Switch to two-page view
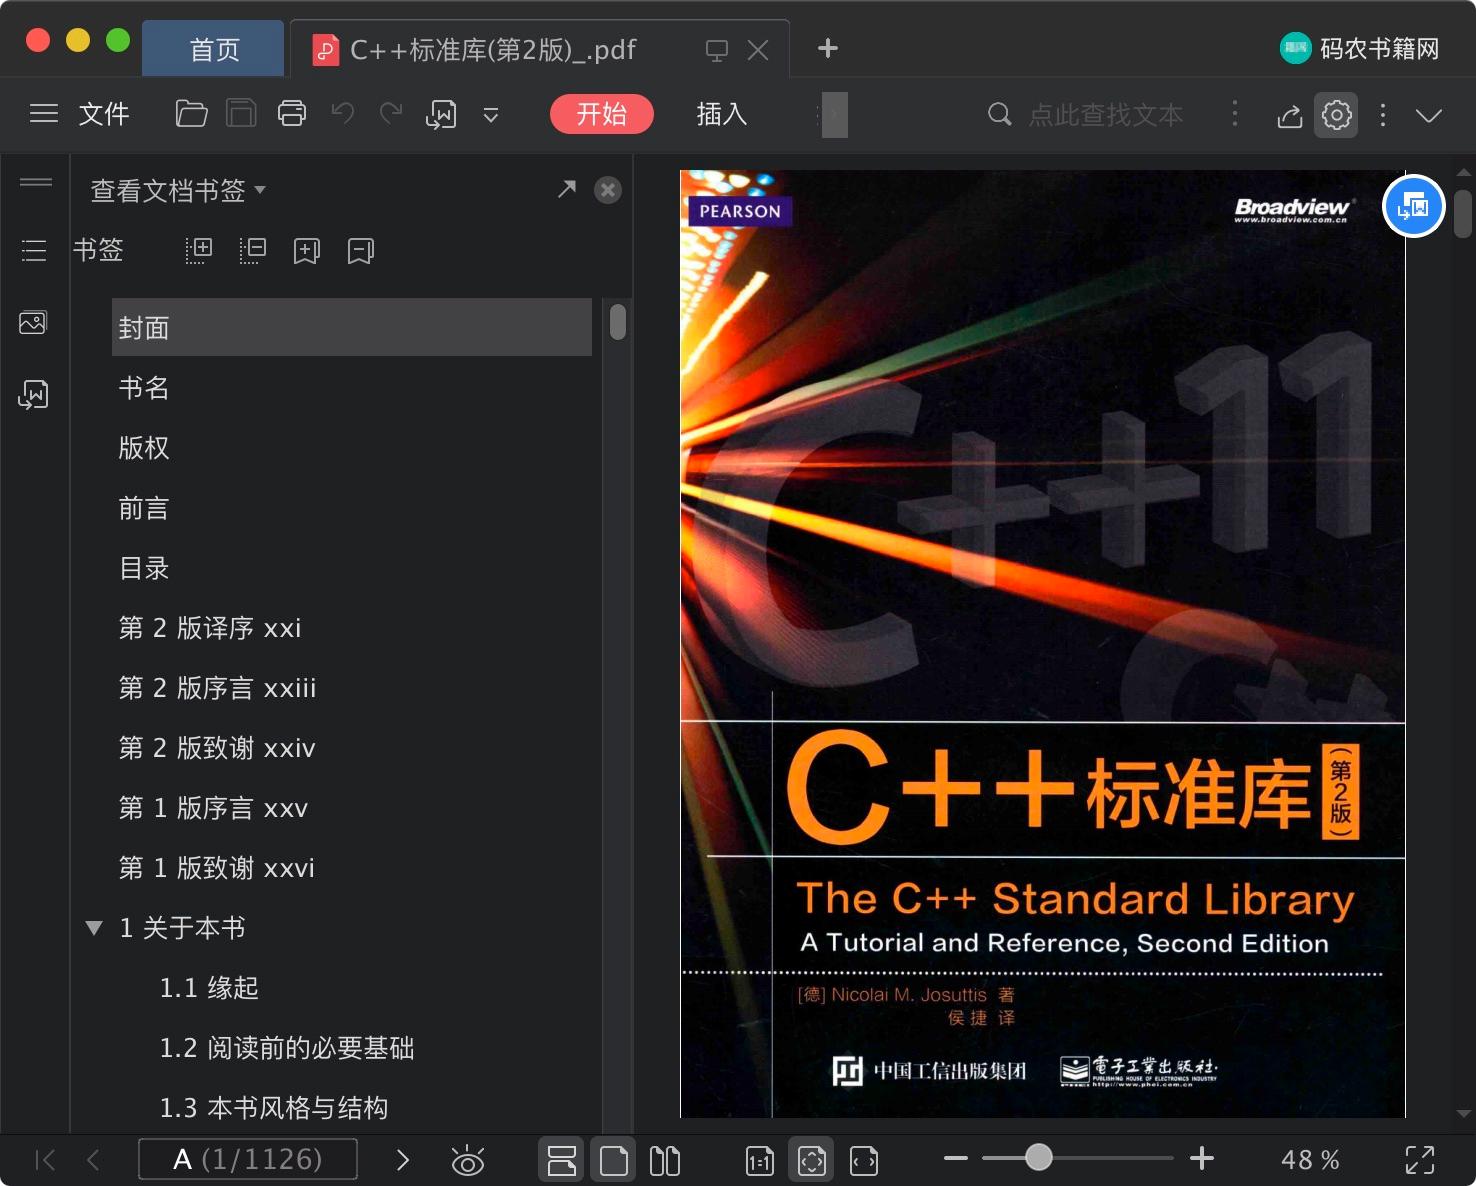 [x=665, y=1160]
